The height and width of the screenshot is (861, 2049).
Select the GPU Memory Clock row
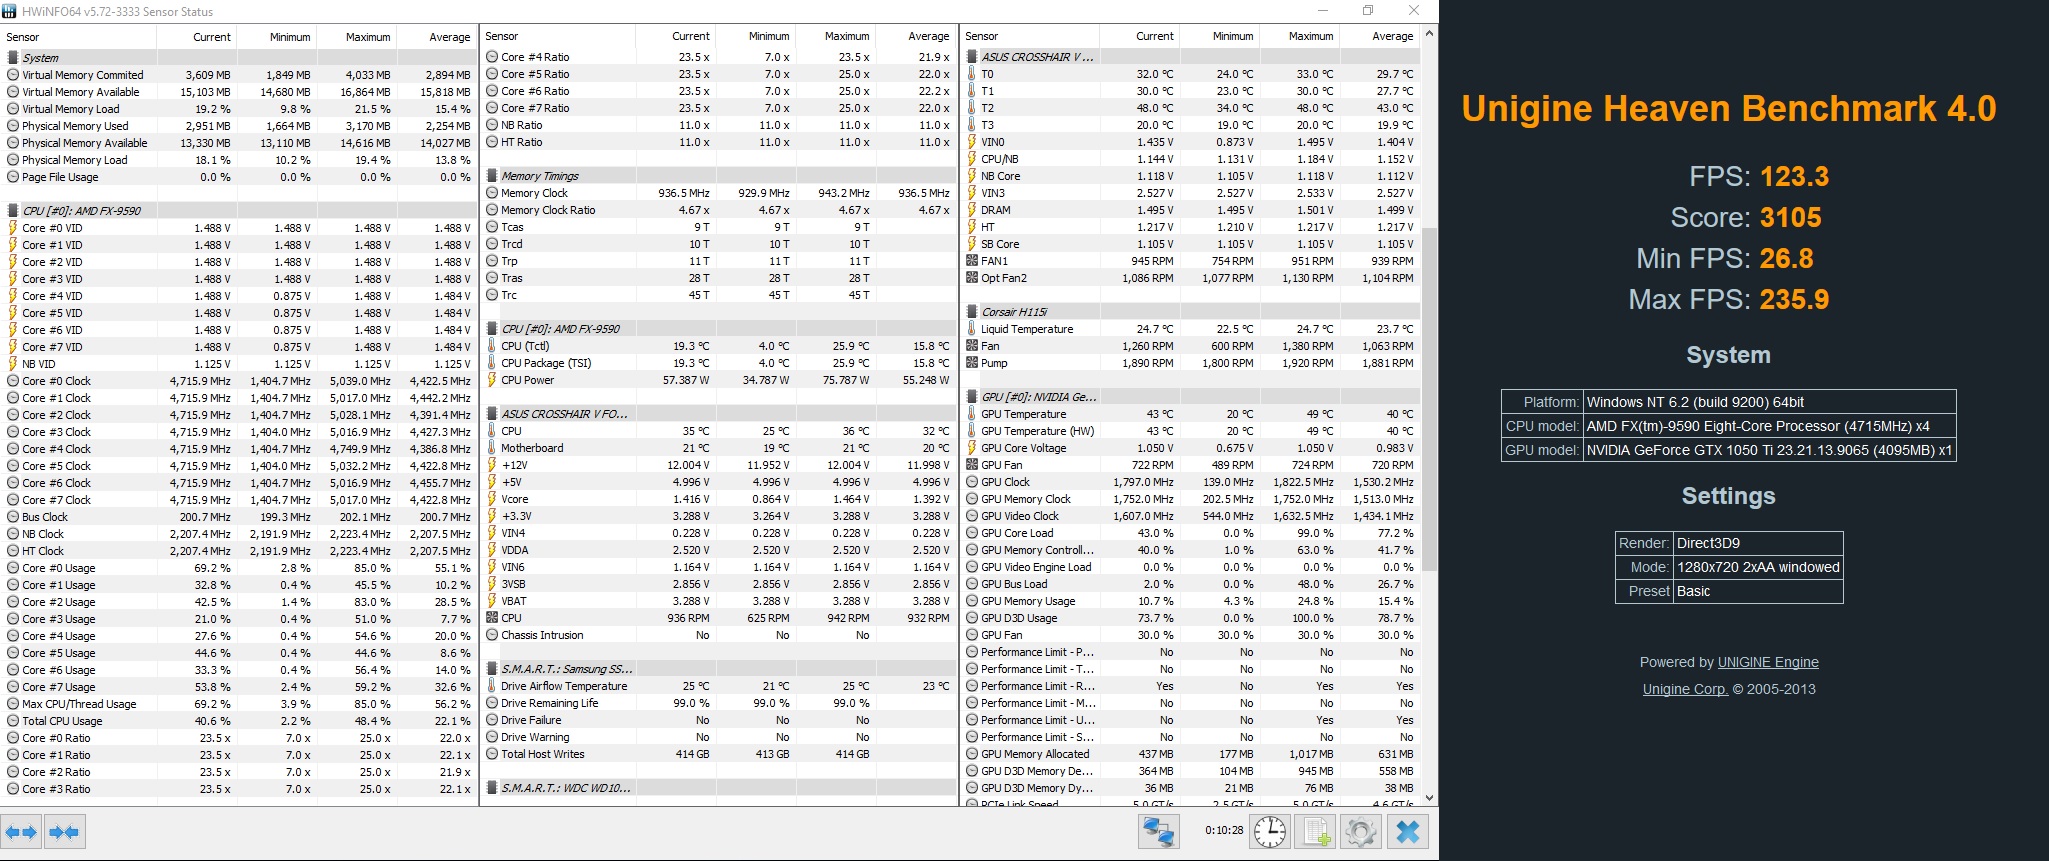(1190, 499)
